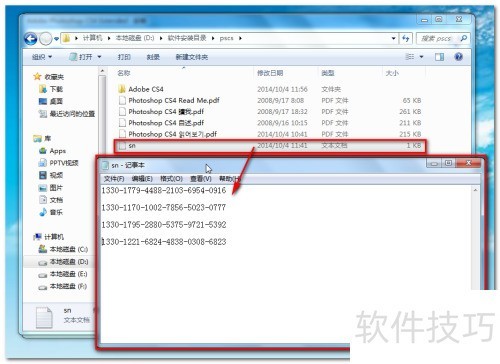Screen dimensions: 500x364
Task: Open Notepad 查看(V) menu
Action: pyautogui.click(x=201, y=179)
